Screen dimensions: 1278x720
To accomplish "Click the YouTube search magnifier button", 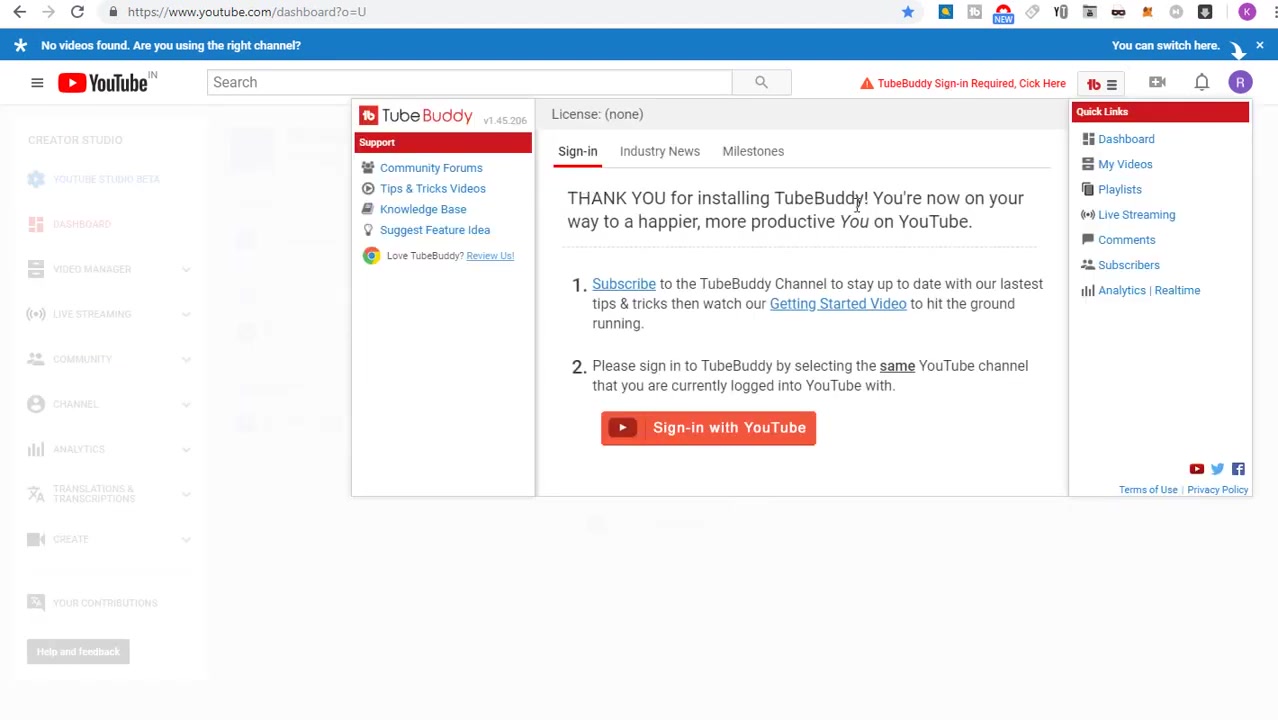I will (x=761, y=82).
